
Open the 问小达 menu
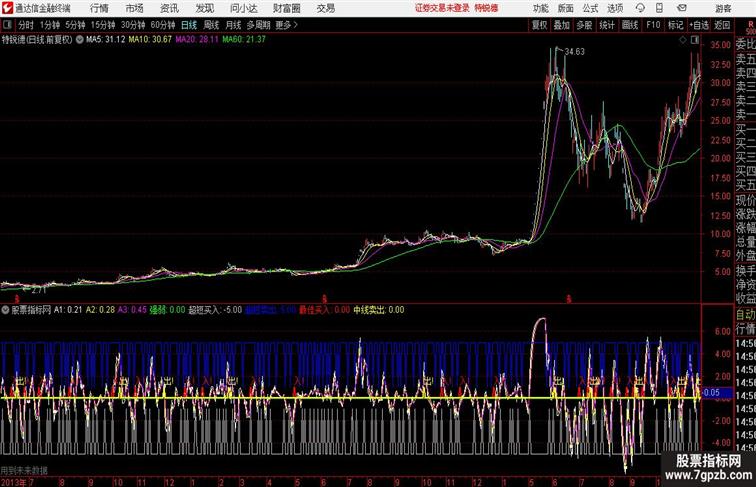click(243, 8)
